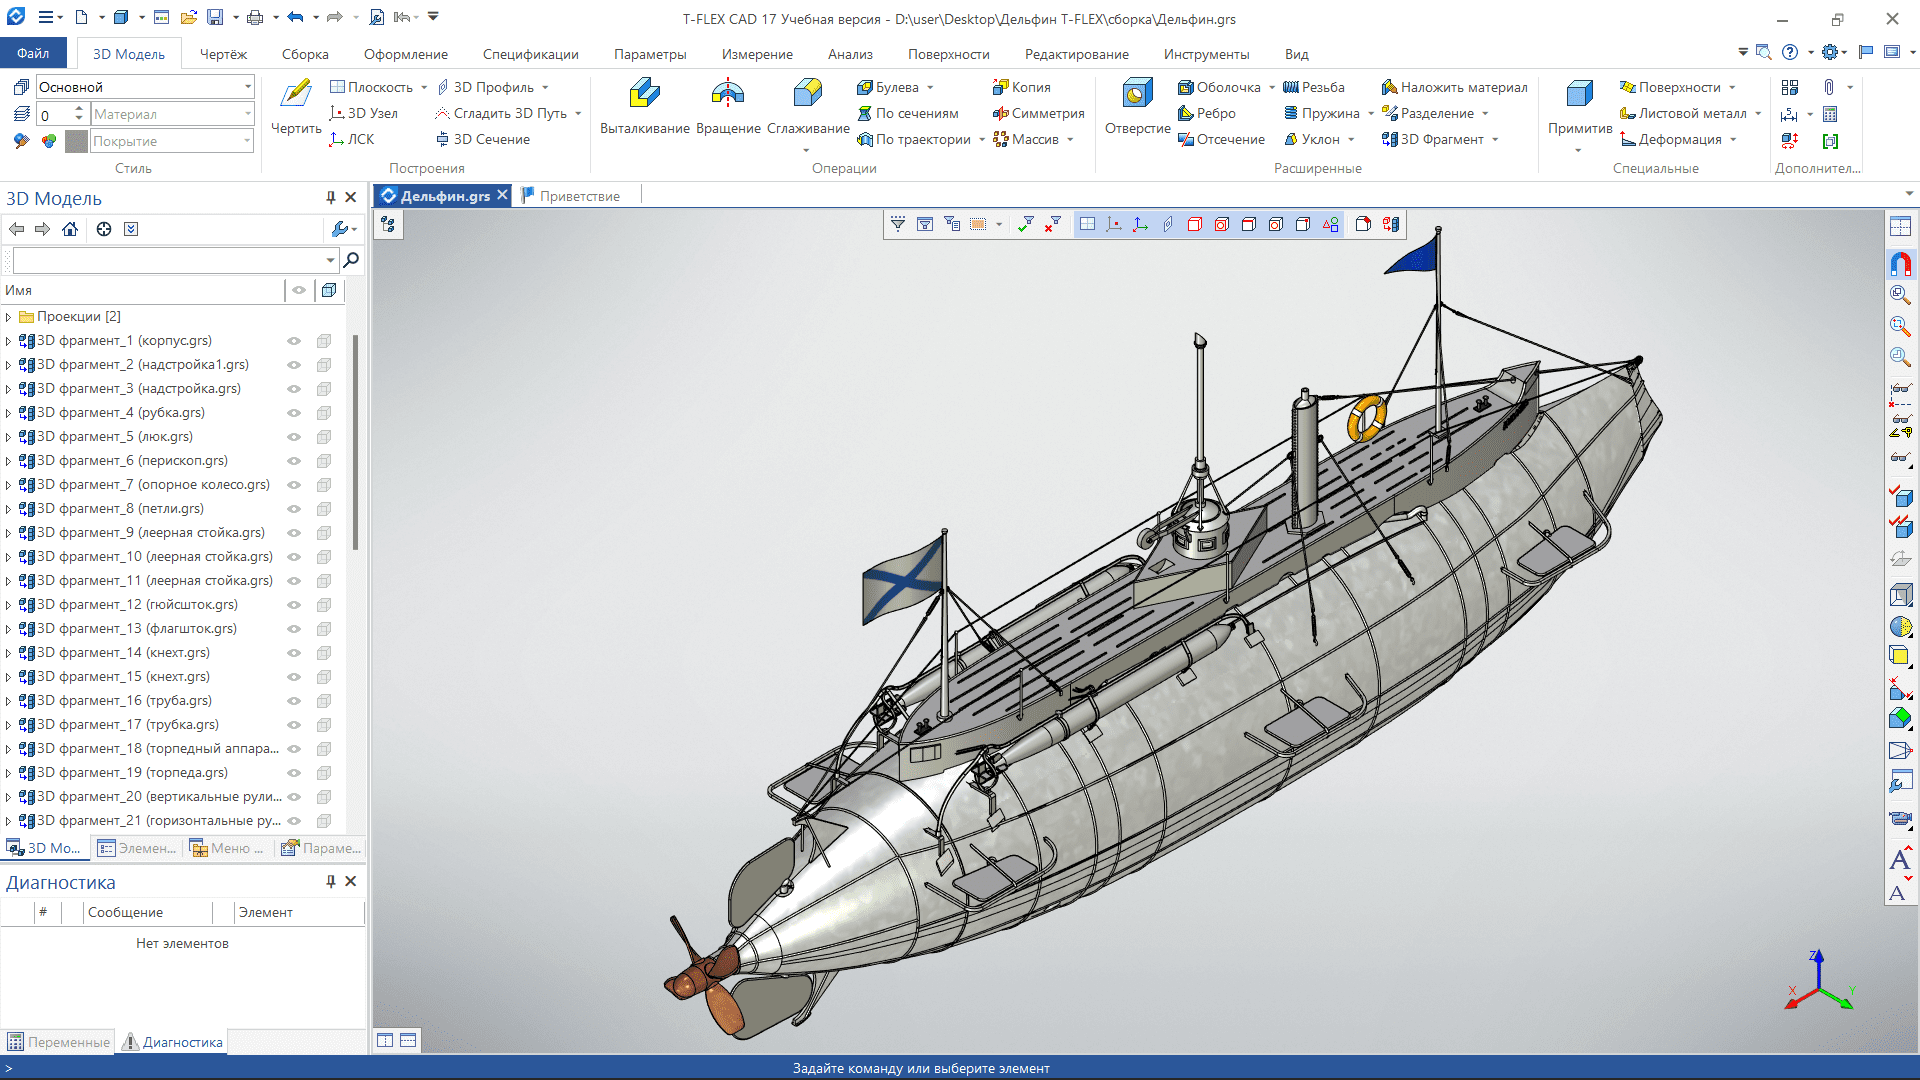Choose the Сглаживание blend tool
Screen dimensions: 1920x1080
coord(808,107)
